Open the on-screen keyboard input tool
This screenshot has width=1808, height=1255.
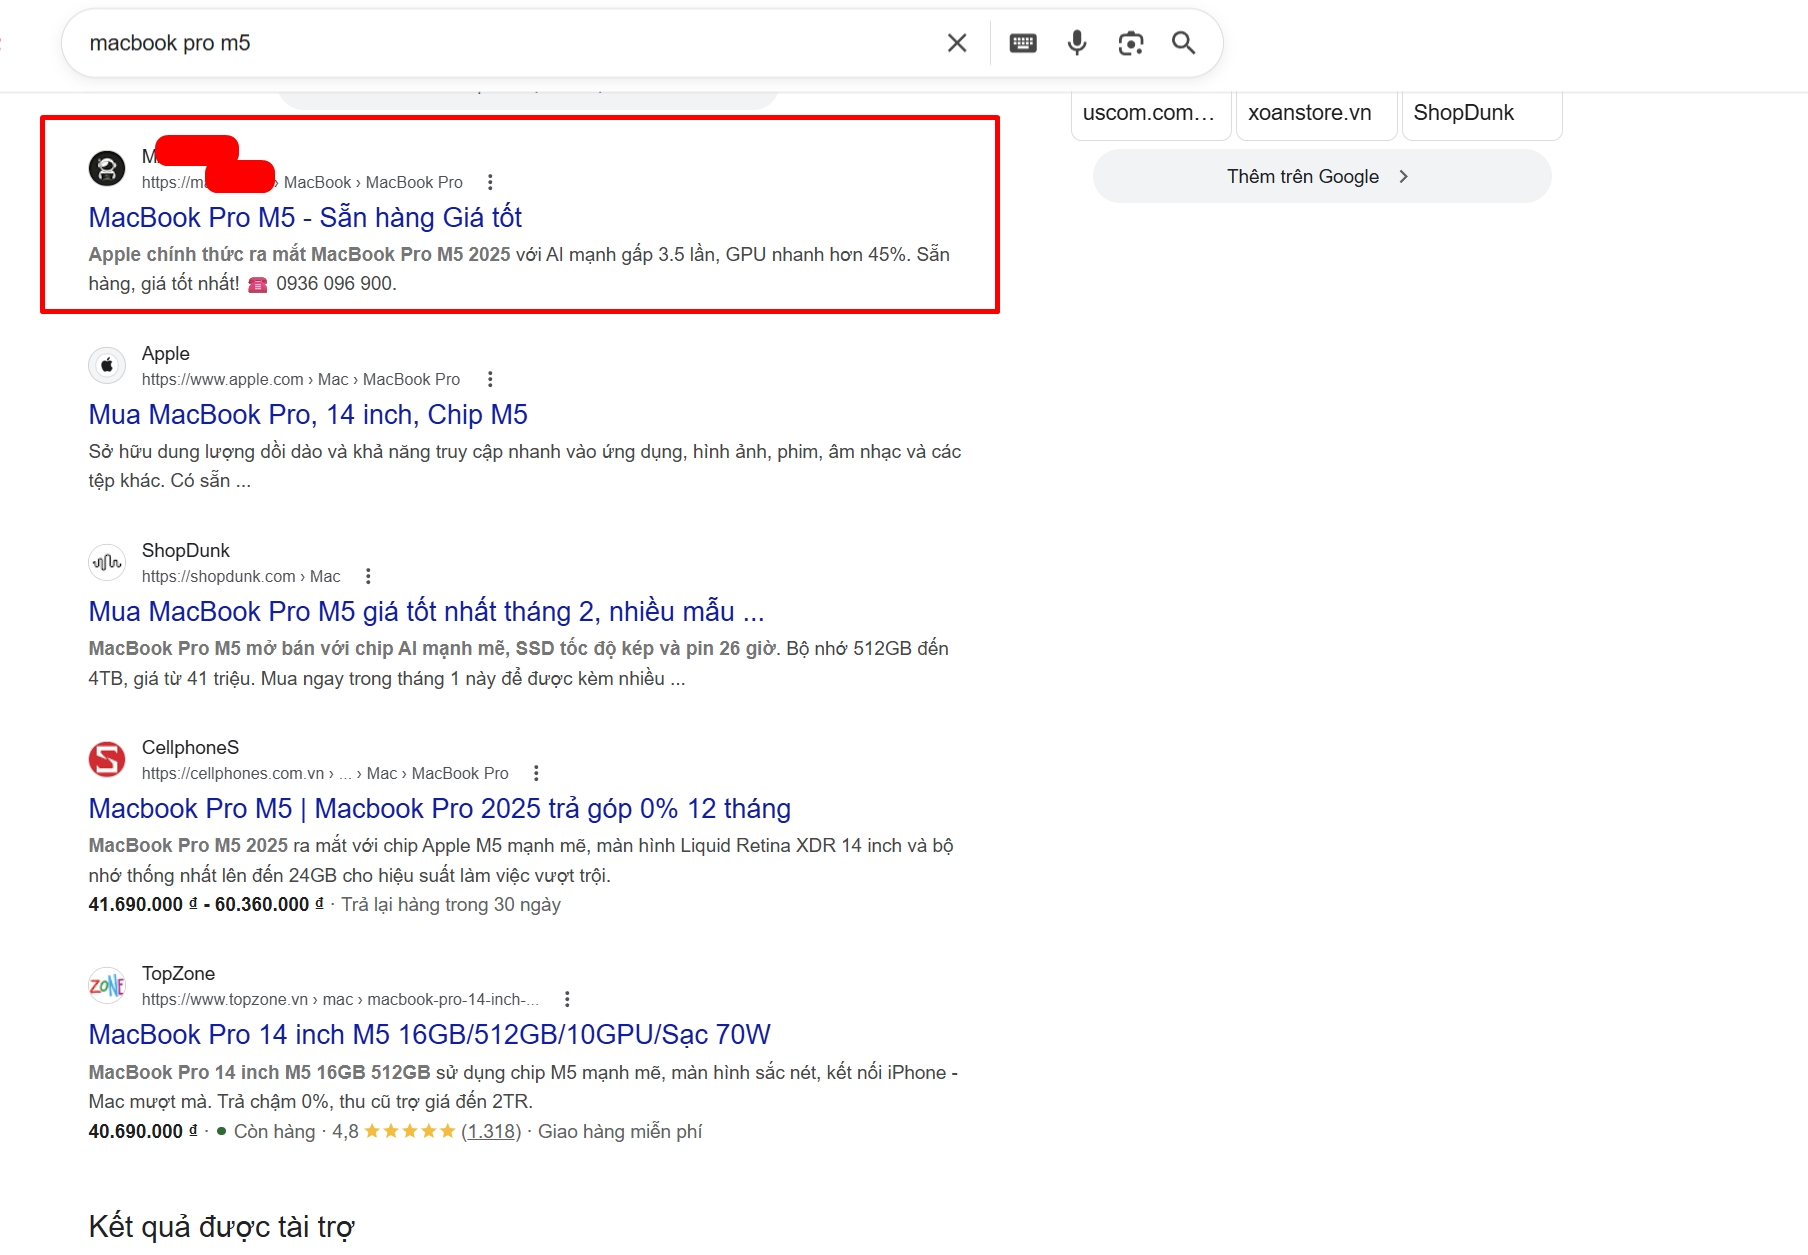[x=1023, y=43]
